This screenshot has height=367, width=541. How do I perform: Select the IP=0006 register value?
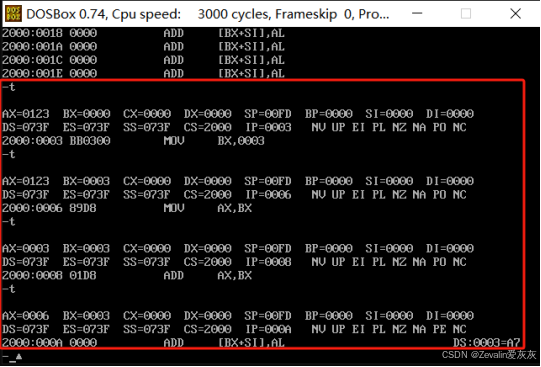pos(268,195)
